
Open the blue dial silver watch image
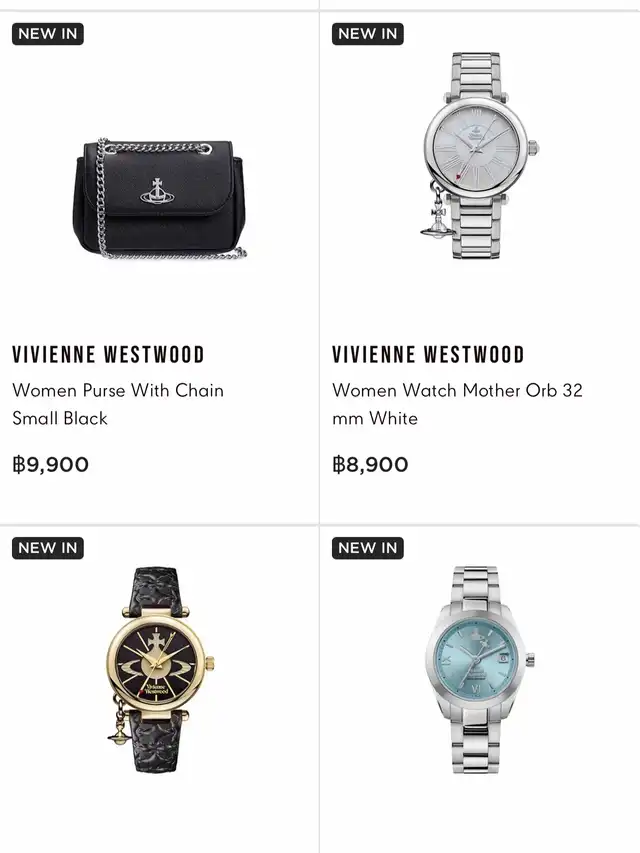(479, 669)
